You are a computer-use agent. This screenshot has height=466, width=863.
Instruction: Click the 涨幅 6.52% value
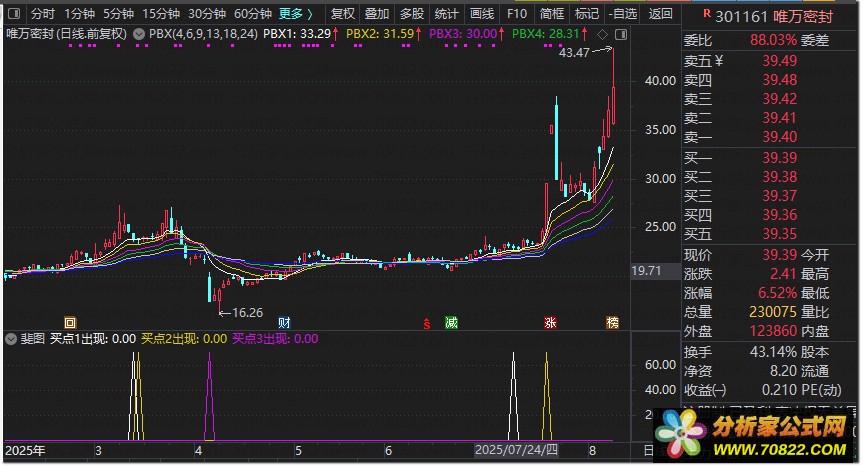tap(778, 293)
